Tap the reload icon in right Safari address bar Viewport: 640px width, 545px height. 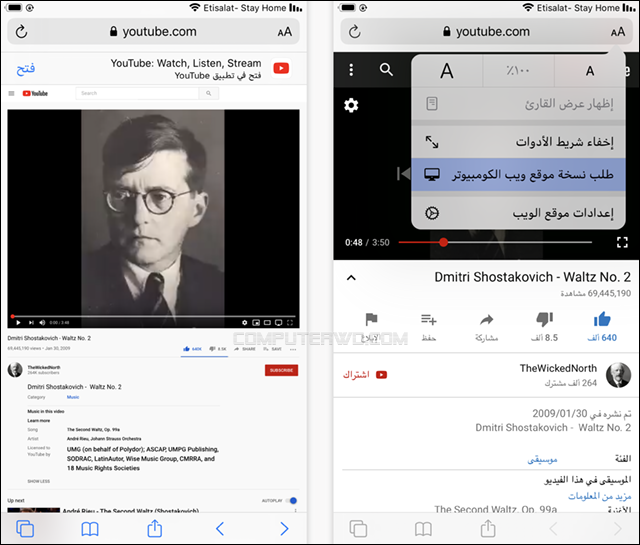[x=354, y=31]
